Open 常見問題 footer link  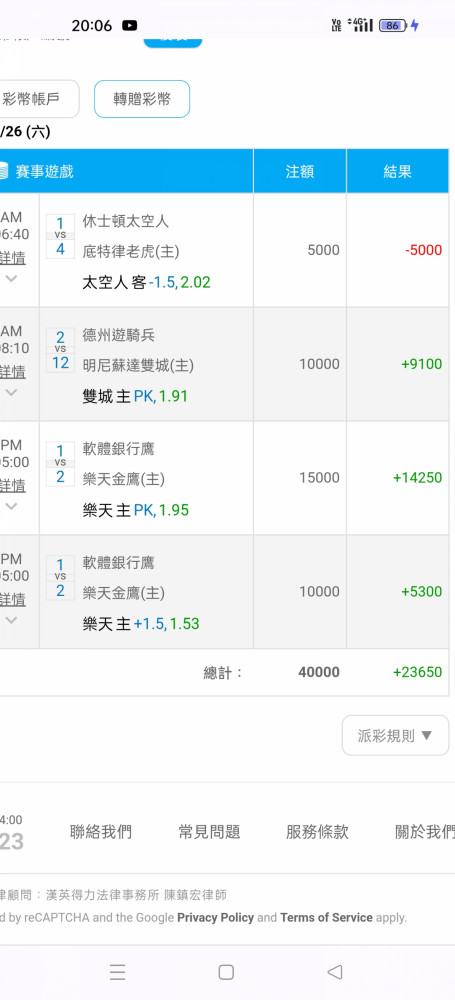click(209, 832)
